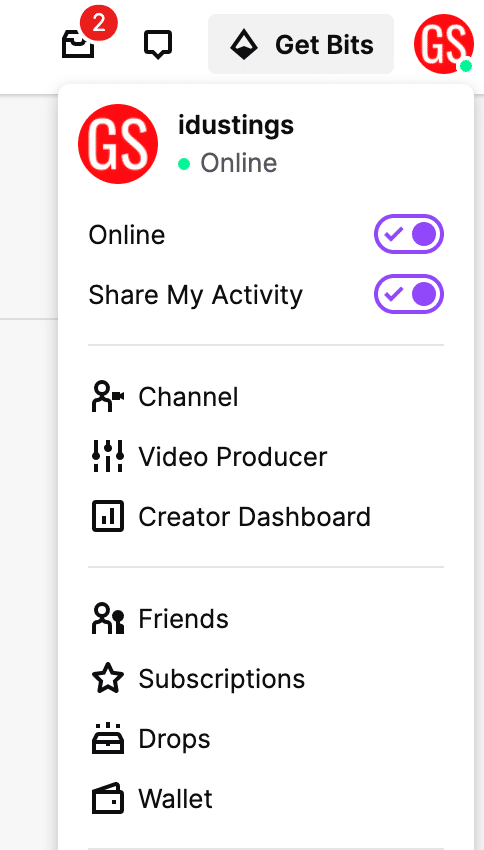484x850 pixels.
Task: Open the Channel menu item
Action: pyautogui.click(x=266, y=397)
